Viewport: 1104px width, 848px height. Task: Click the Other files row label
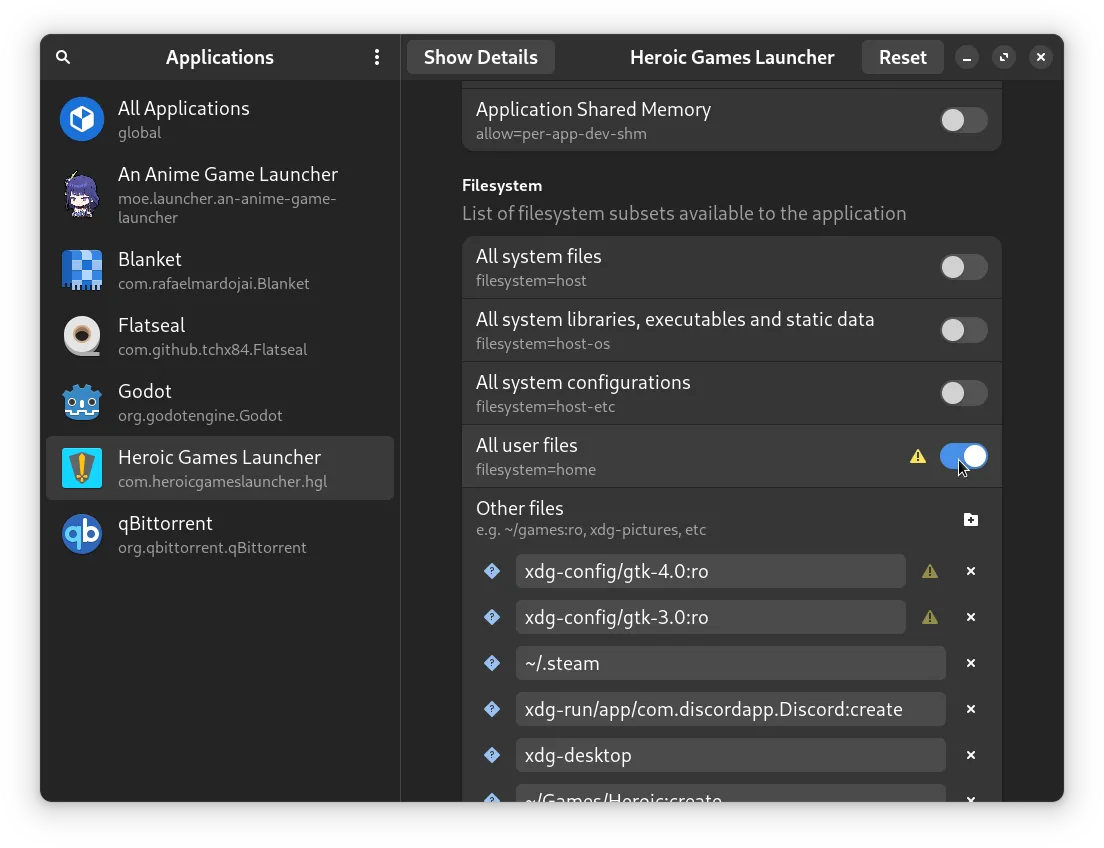coord(520,509)
